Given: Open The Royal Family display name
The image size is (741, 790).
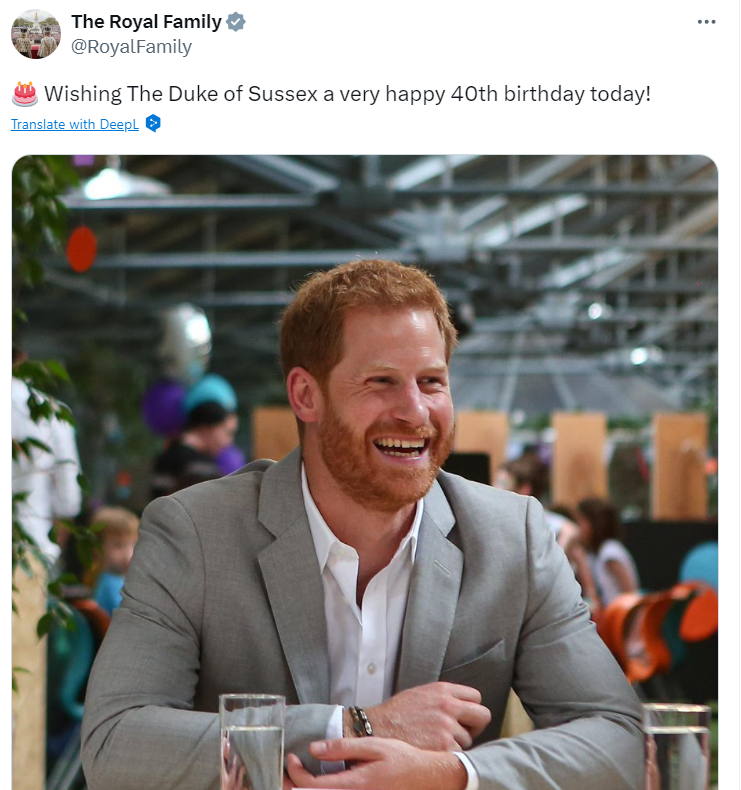Looking at the screenshot, I should (146, 22).
